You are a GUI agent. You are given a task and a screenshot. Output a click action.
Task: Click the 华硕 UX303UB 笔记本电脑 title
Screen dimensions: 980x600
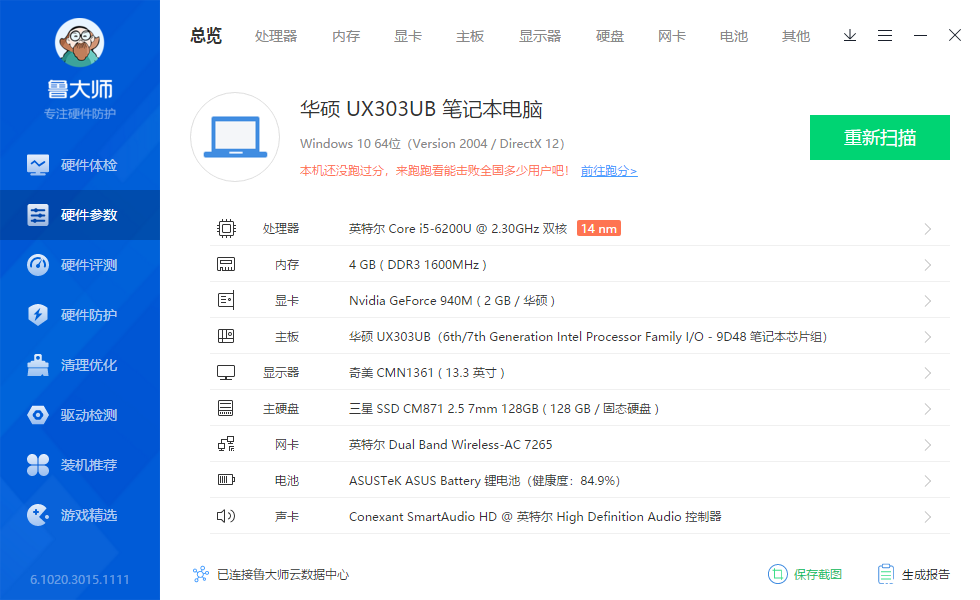click(421, 109)
